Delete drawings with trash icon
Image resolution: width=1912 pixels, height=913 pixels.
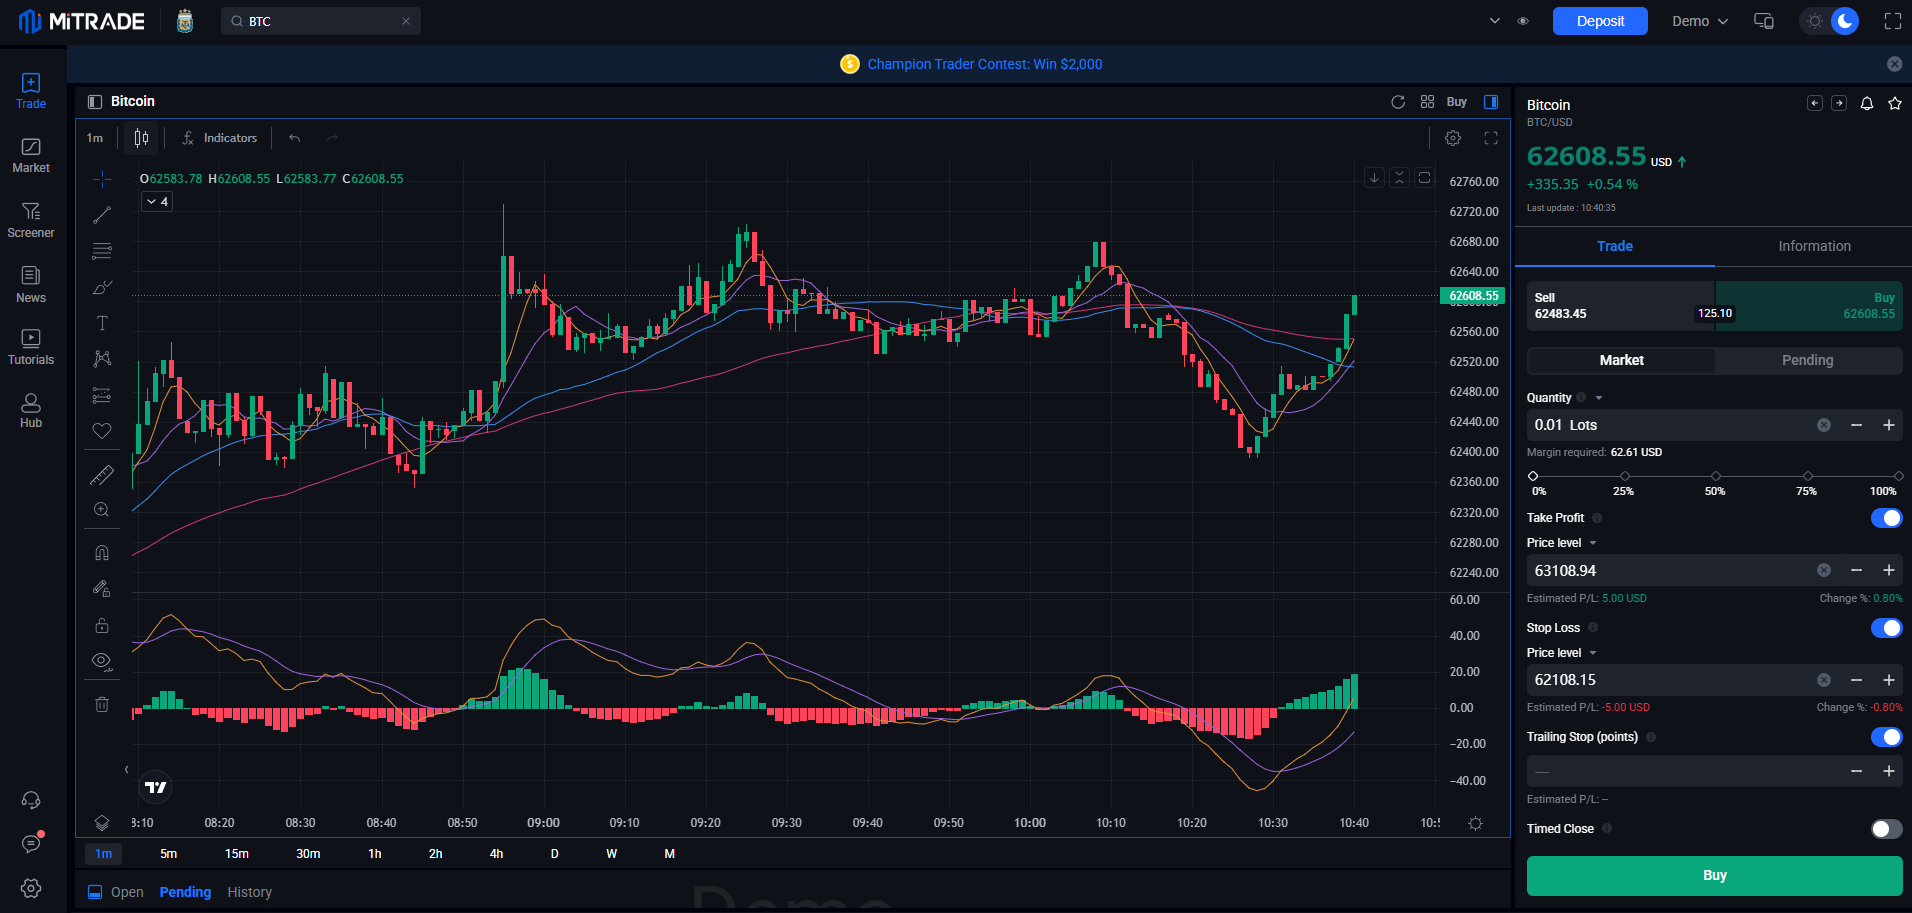coord(102,704)
